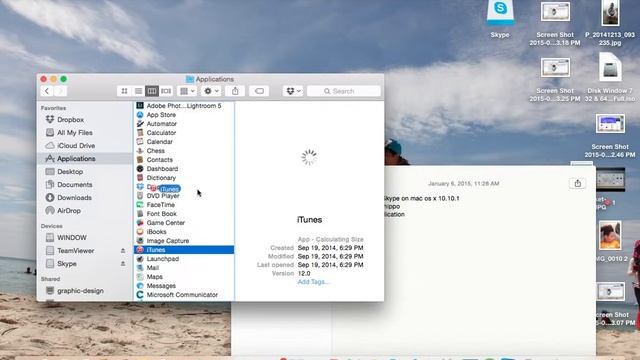The image size is (640, 360).
Task: Select the highlighted iTunes row
Action: tap(184, 250)
